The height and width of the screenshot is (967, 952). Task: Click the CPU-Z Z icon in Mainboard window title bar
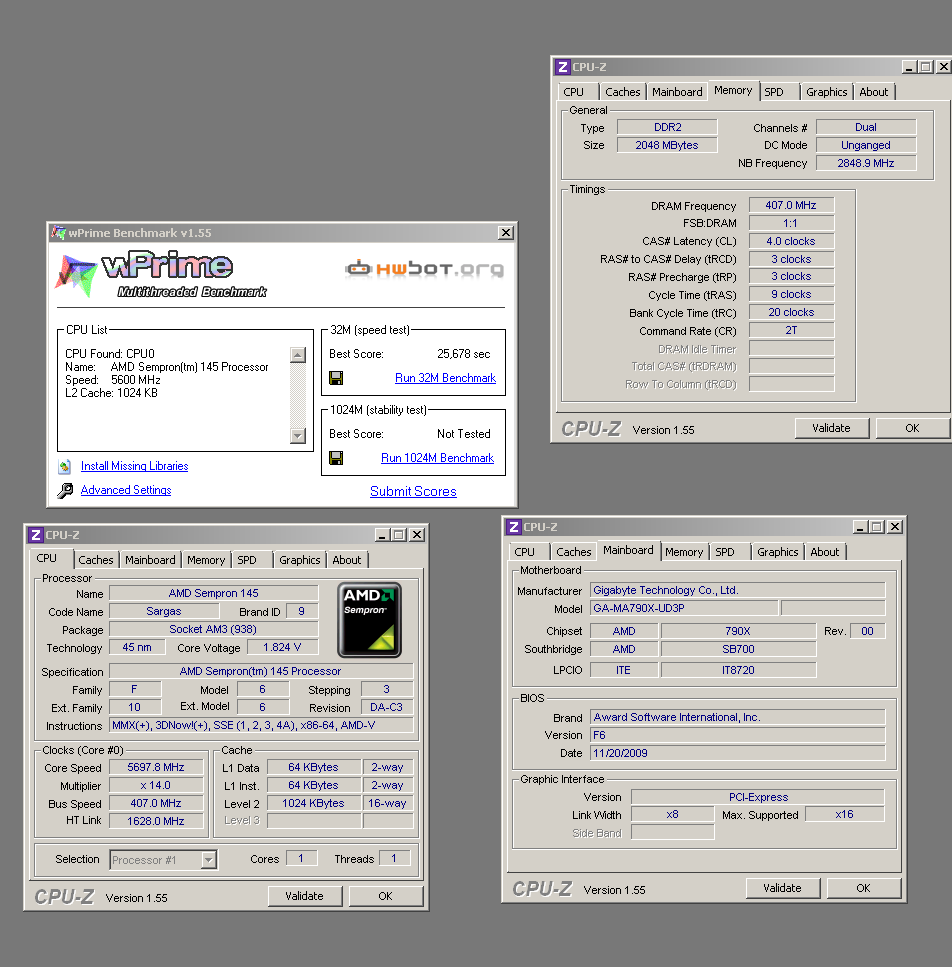(513, 527)
